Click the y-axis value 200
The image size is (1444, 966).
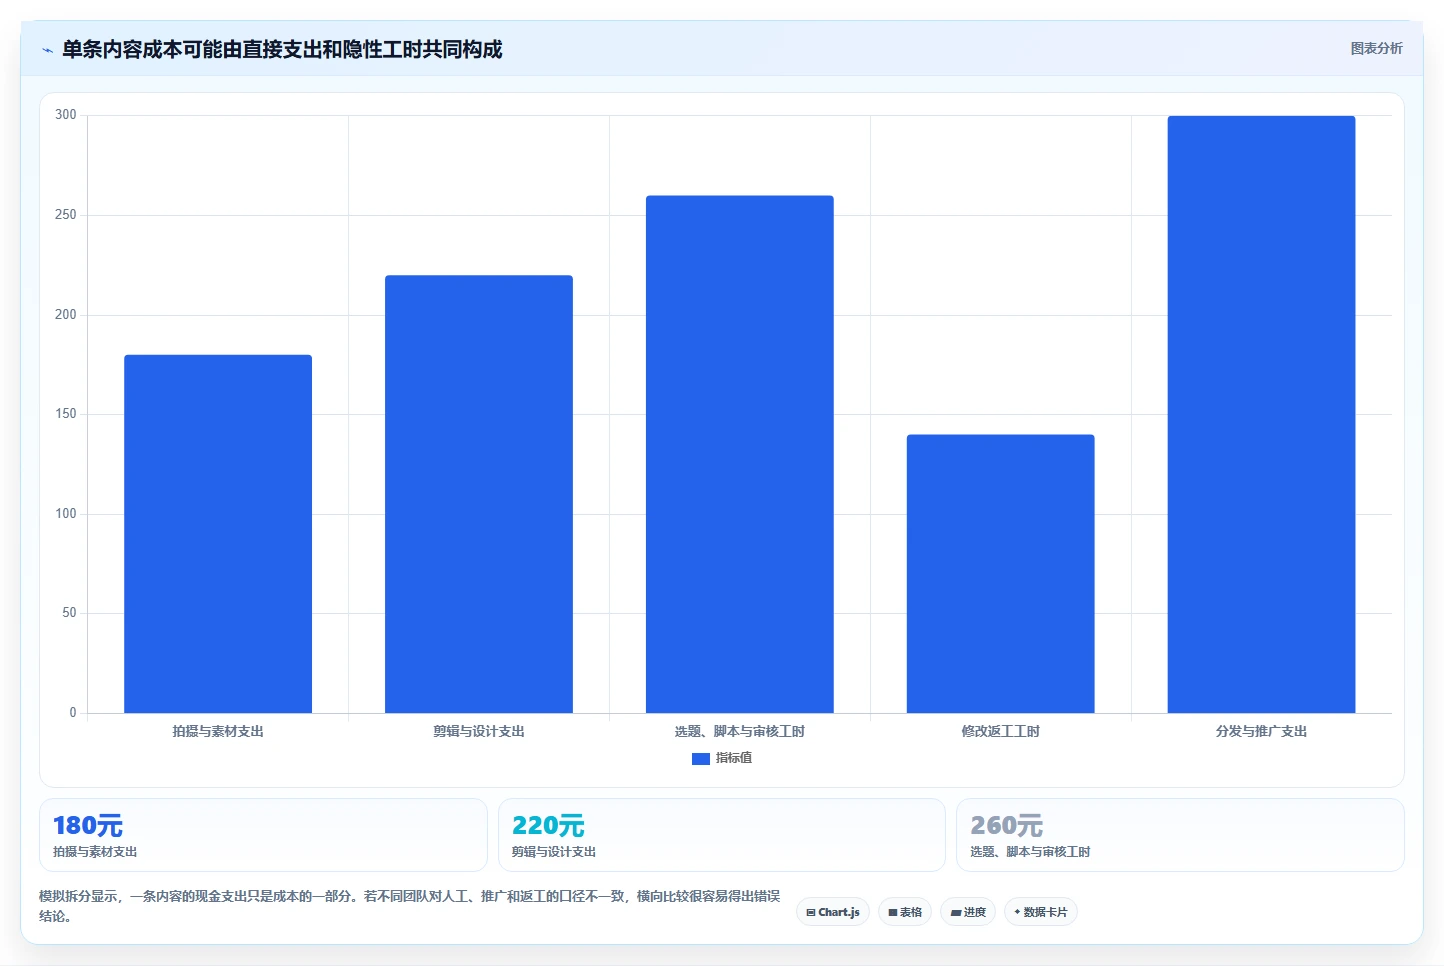click(66, 315)
